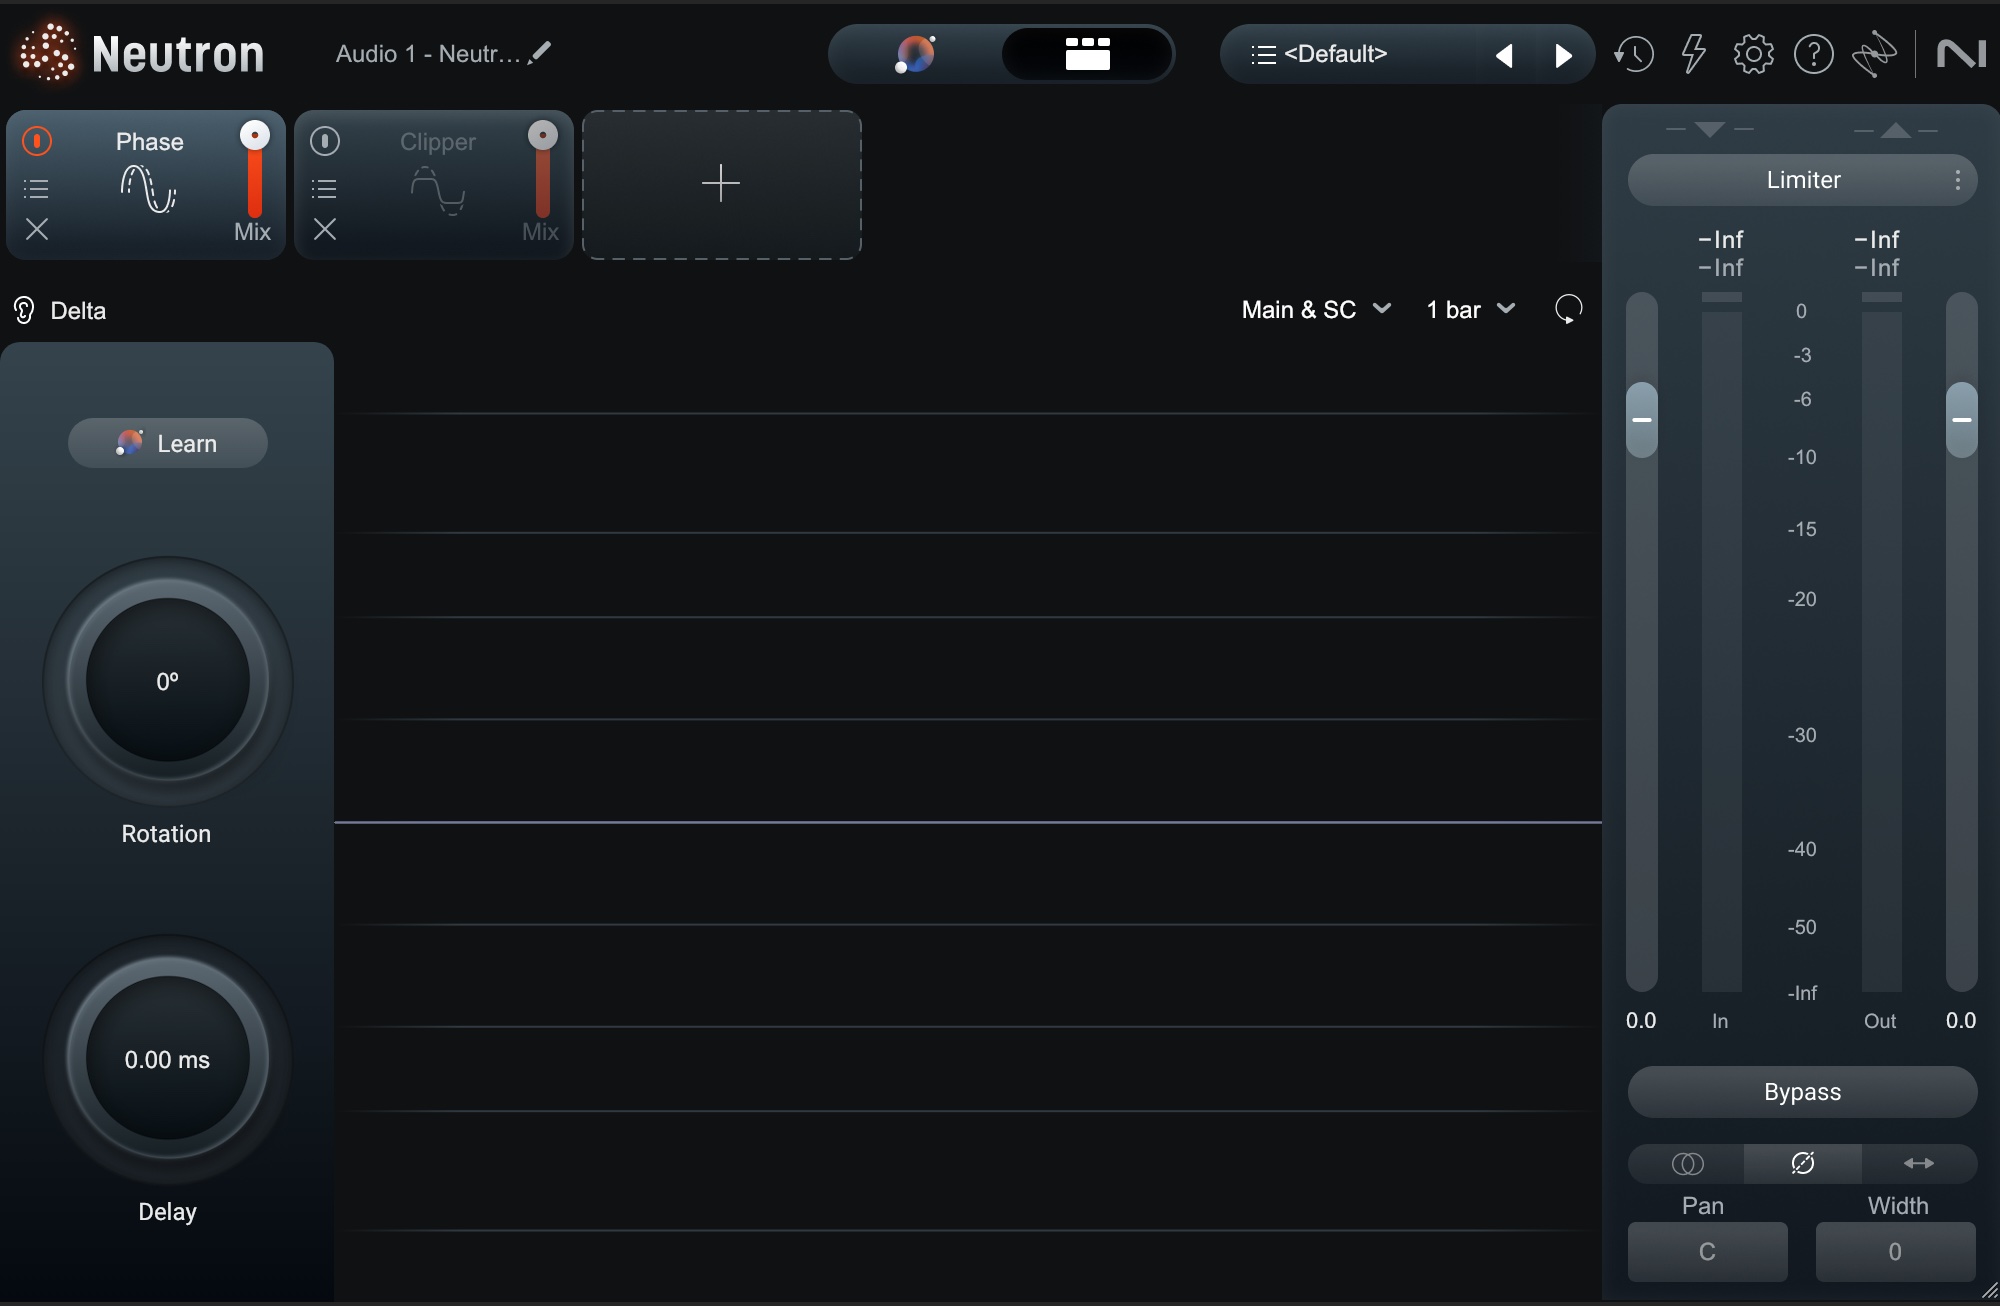The height and width of the screenshot is (1306, 2000).
Task: Add a module in the empty slot
Action: [x=721, y=185]
